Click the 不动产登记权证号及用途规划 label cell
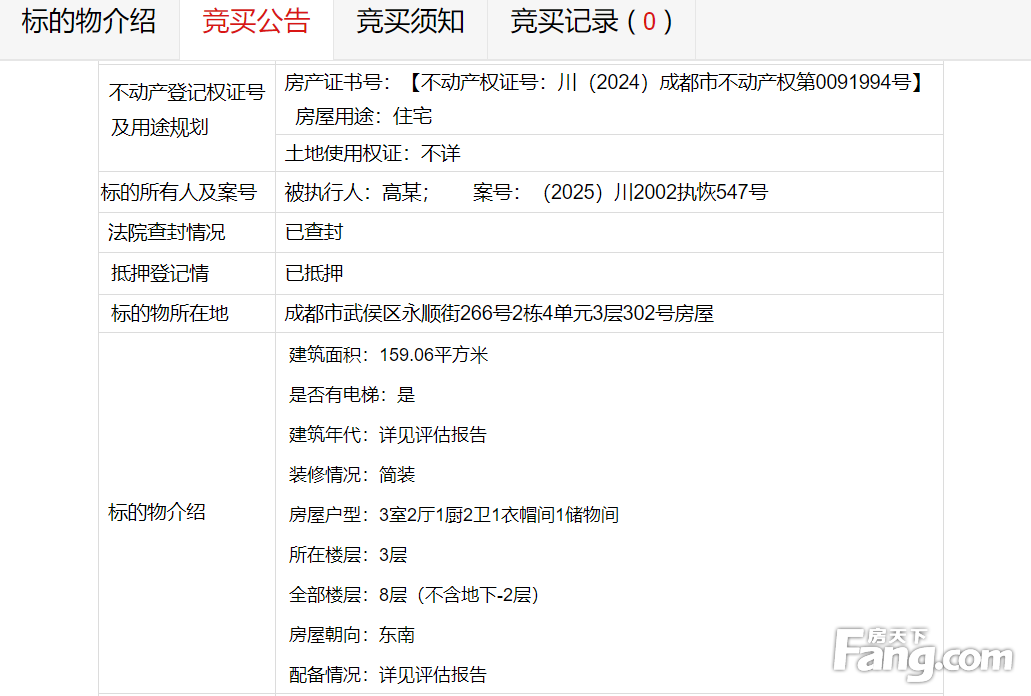The width and height of the screenshot is (1031, 696). [x=187, y=110]
